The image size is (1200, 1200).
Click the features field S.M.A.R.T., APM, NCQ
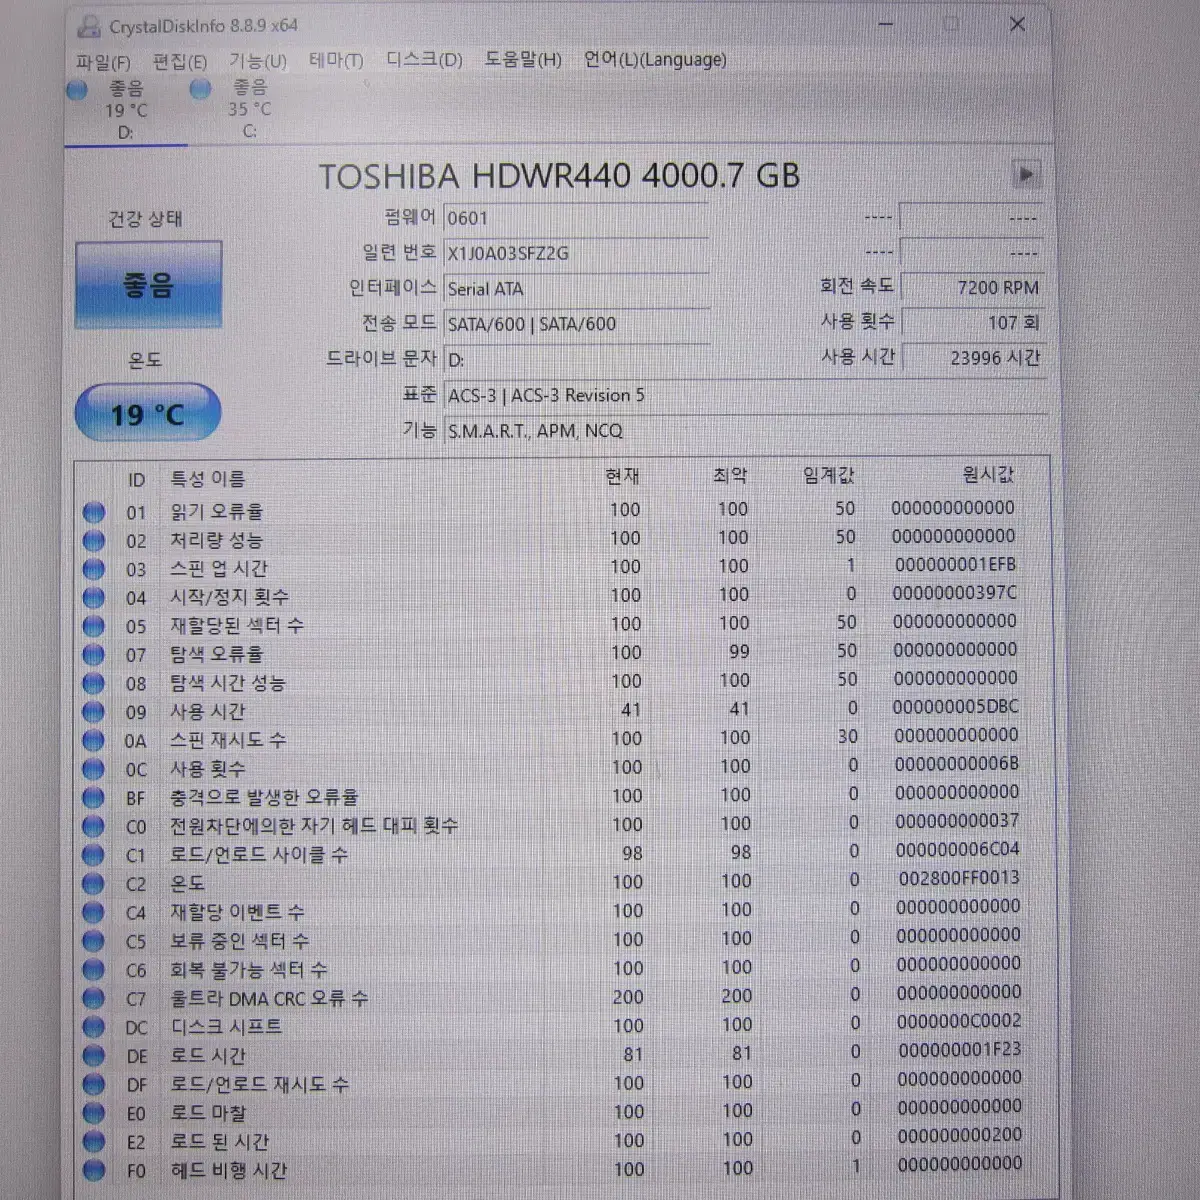coord(745,431)
